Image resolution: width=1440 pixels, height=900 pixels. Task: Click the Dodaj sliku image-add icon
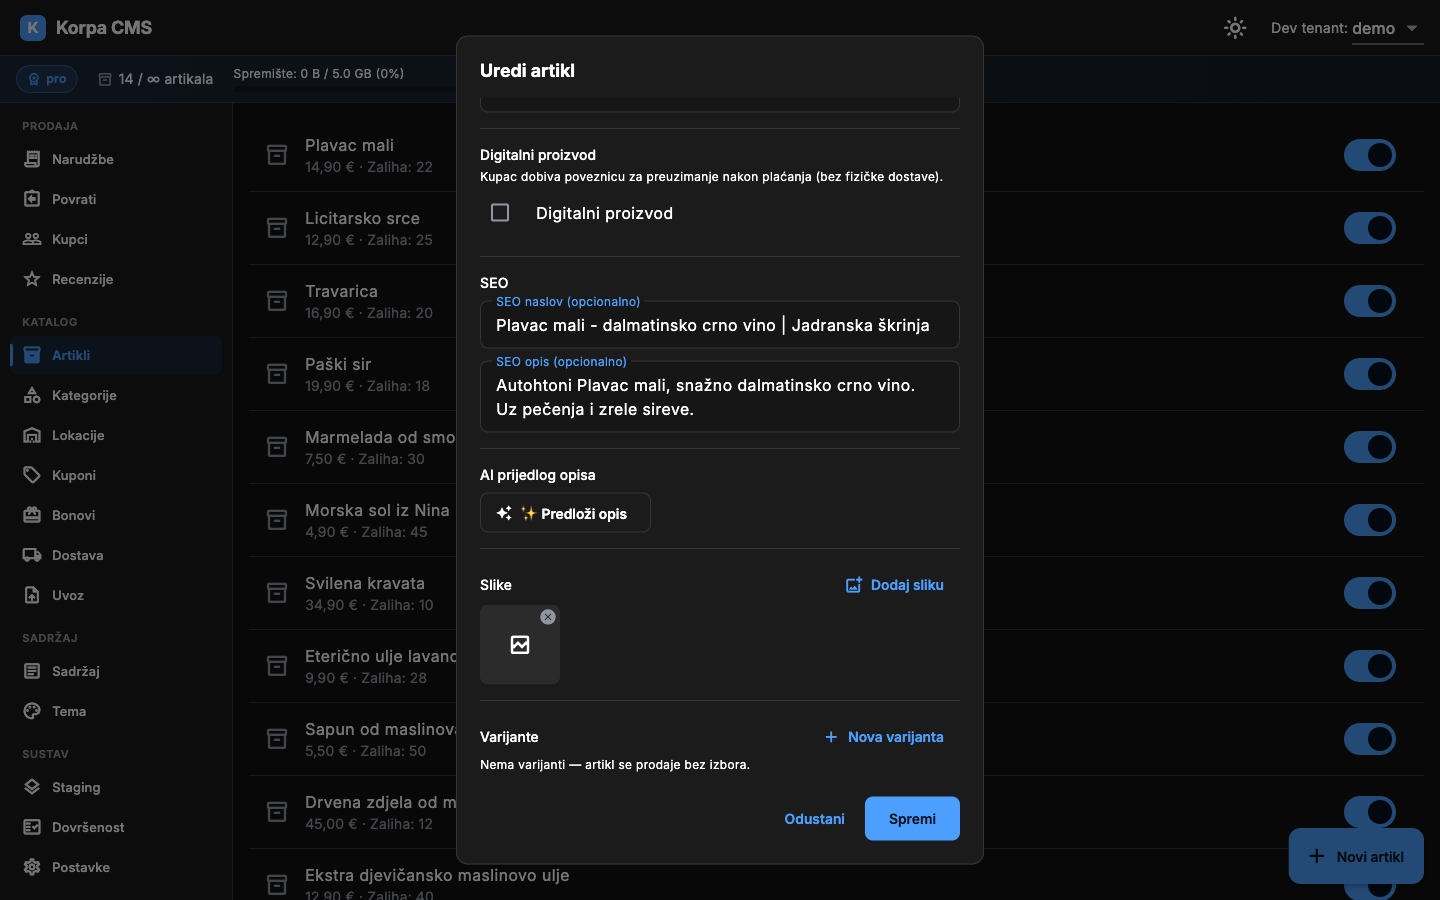pyautogui.click(x=854, y=585)
